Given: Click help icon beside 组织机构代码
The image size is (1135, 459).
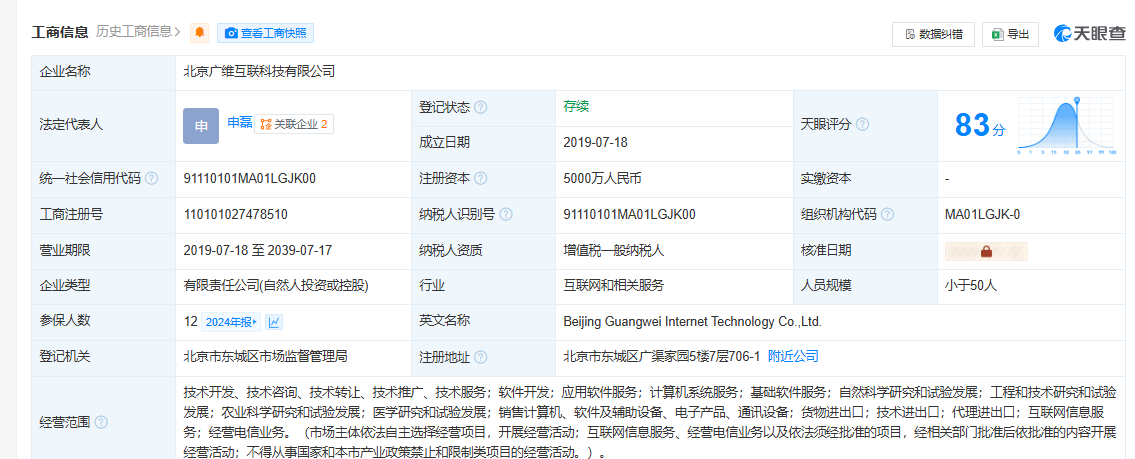Looking at the screenshot, I should coord(887,214).
